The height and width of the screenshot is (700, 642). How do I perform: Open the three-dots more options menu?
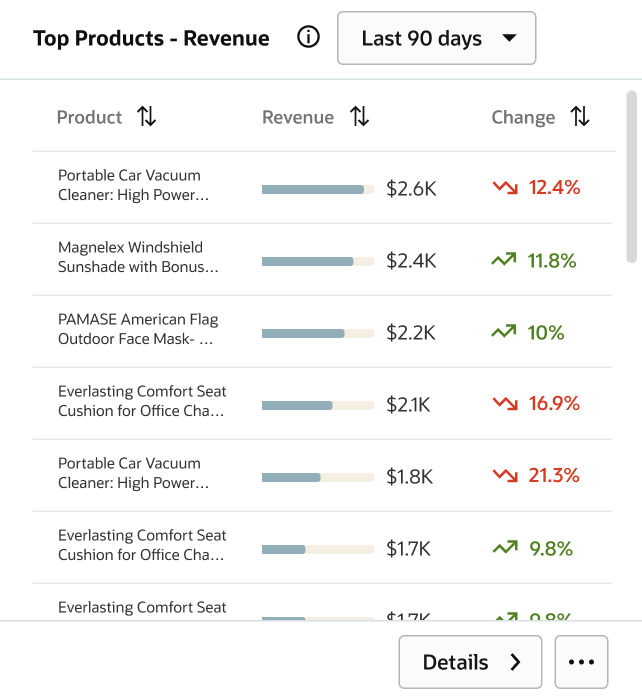click(x=581, y=662)
